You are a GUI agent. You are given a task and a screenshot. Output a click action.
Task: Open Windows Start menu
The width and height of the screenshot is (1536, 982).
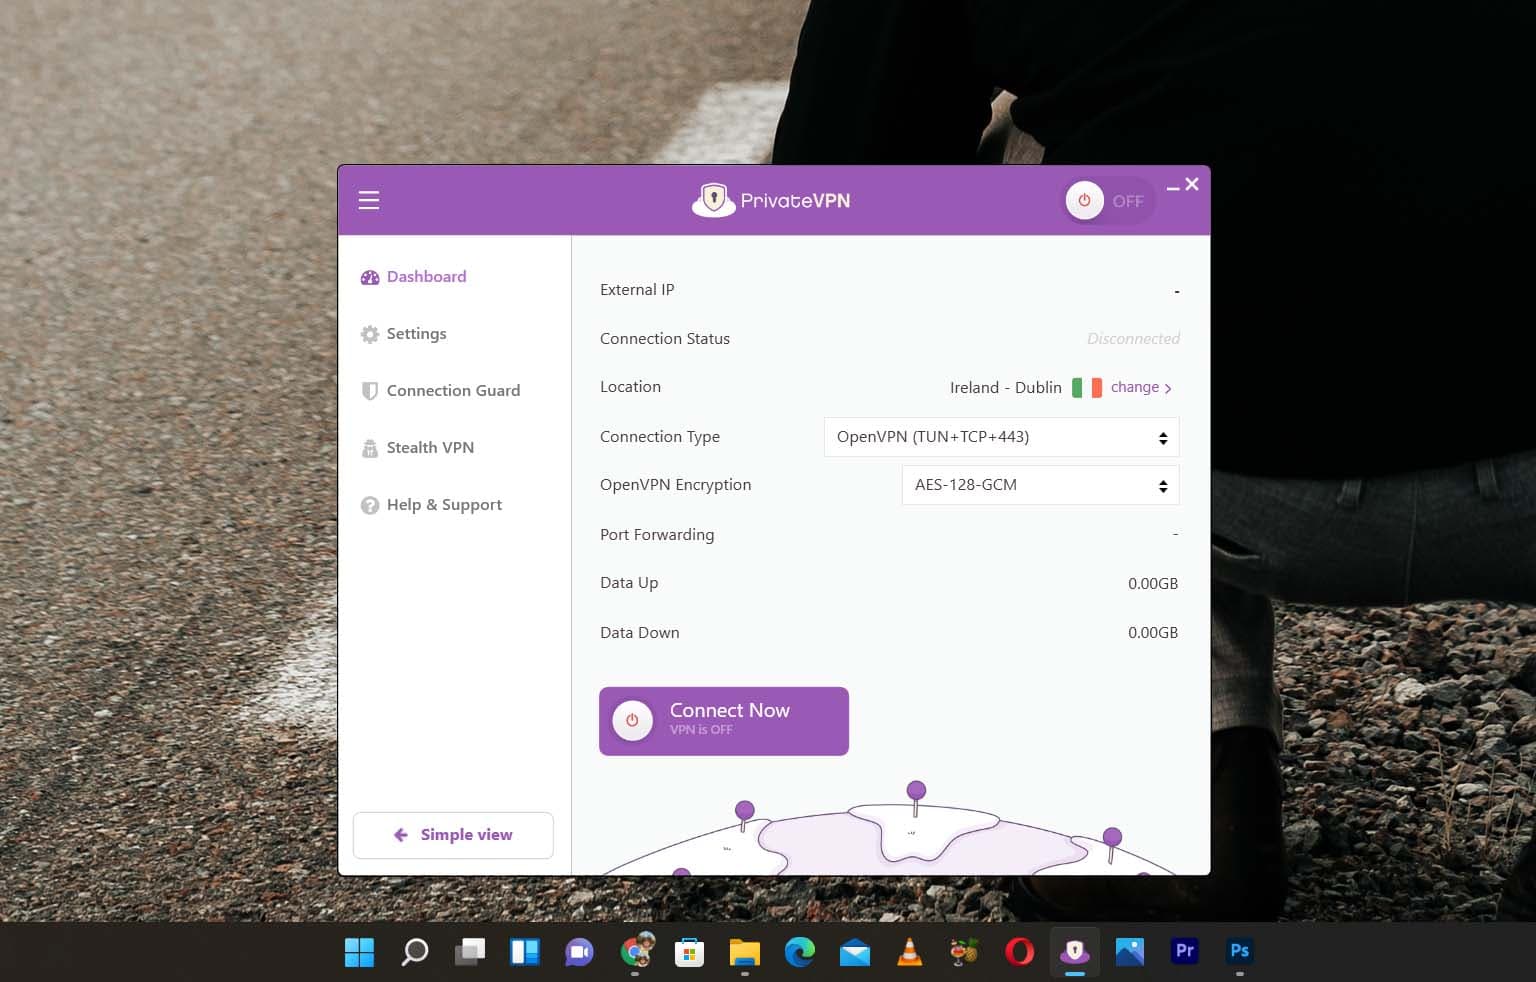(359, 952)
